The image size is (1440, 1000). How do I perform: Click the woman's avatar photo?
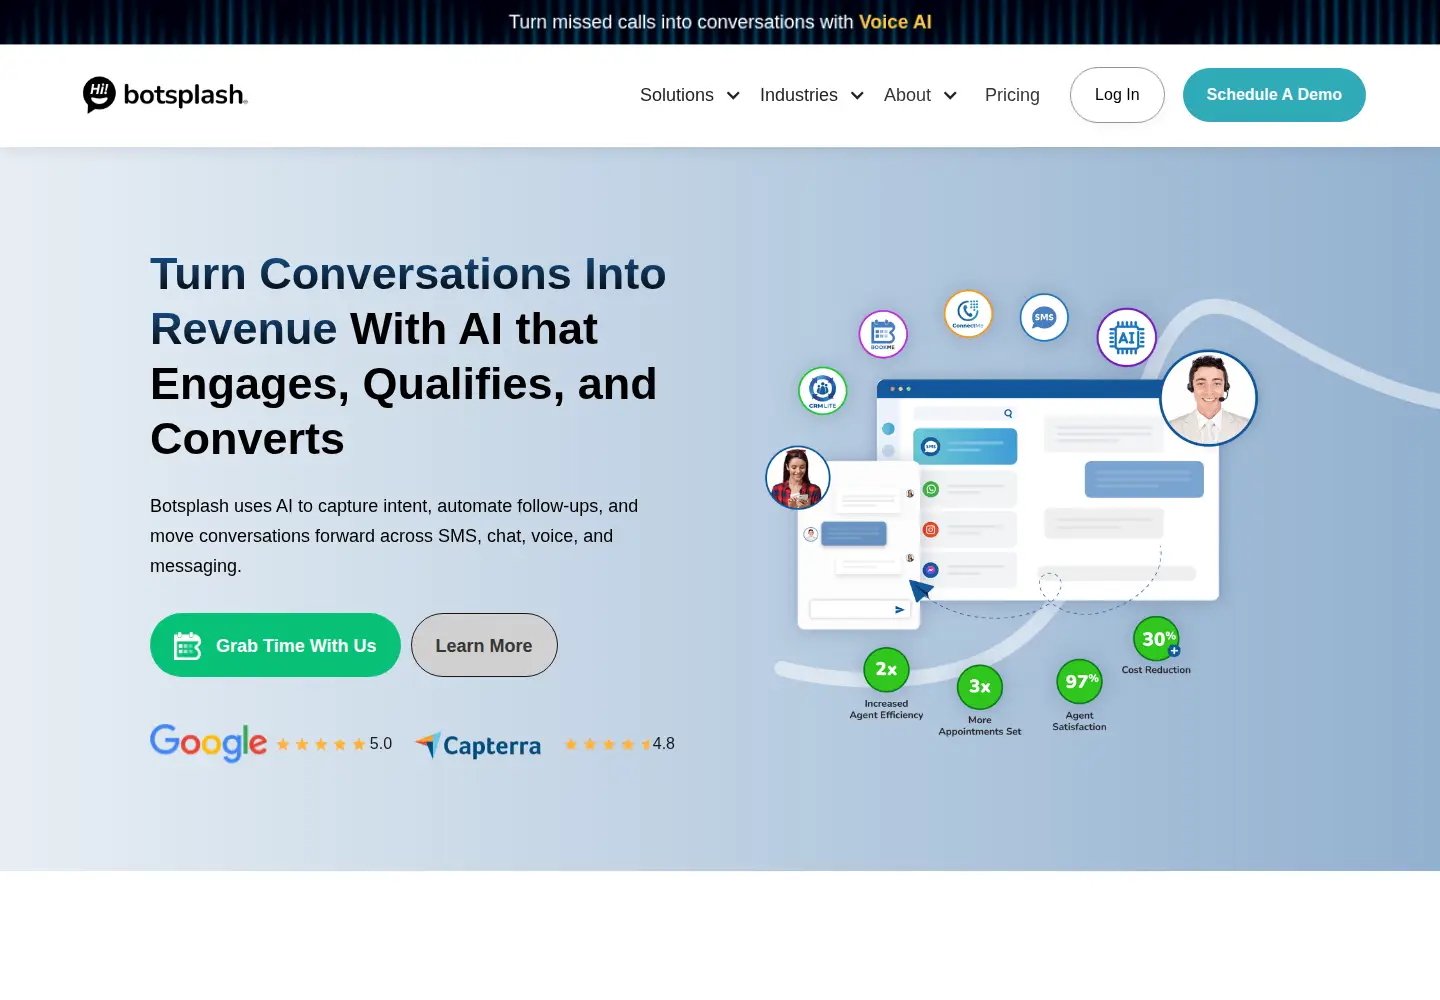(798, 478)
